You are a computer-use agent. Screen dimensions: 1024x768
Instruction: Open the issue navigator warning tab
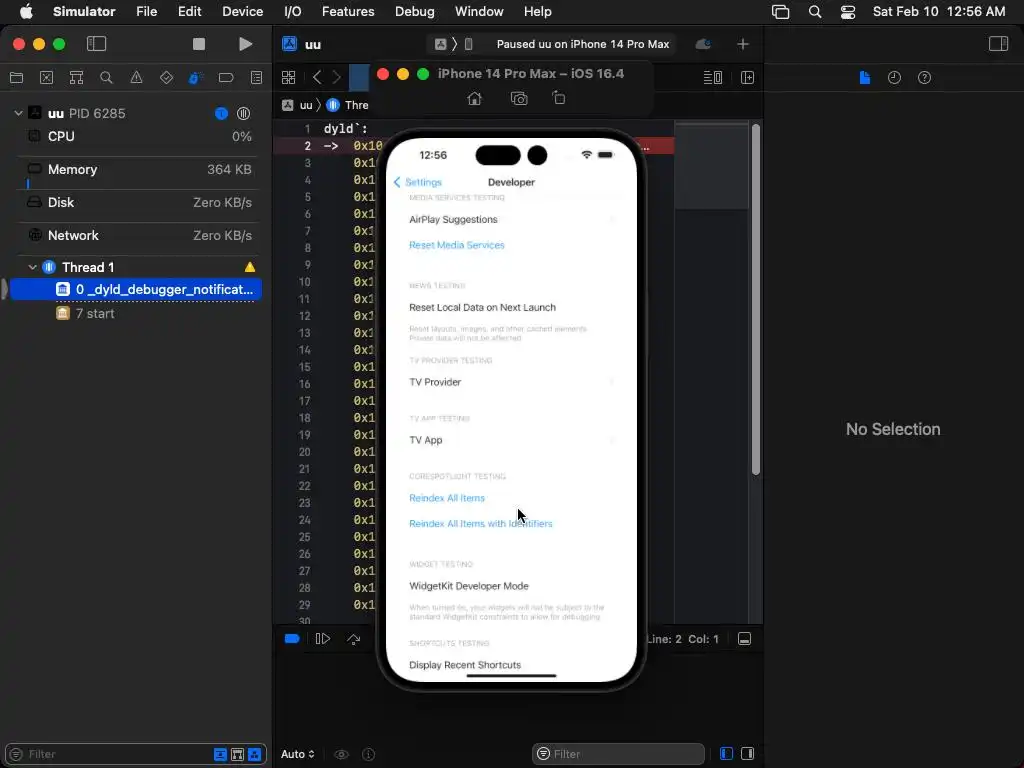(x=136, y=78)
